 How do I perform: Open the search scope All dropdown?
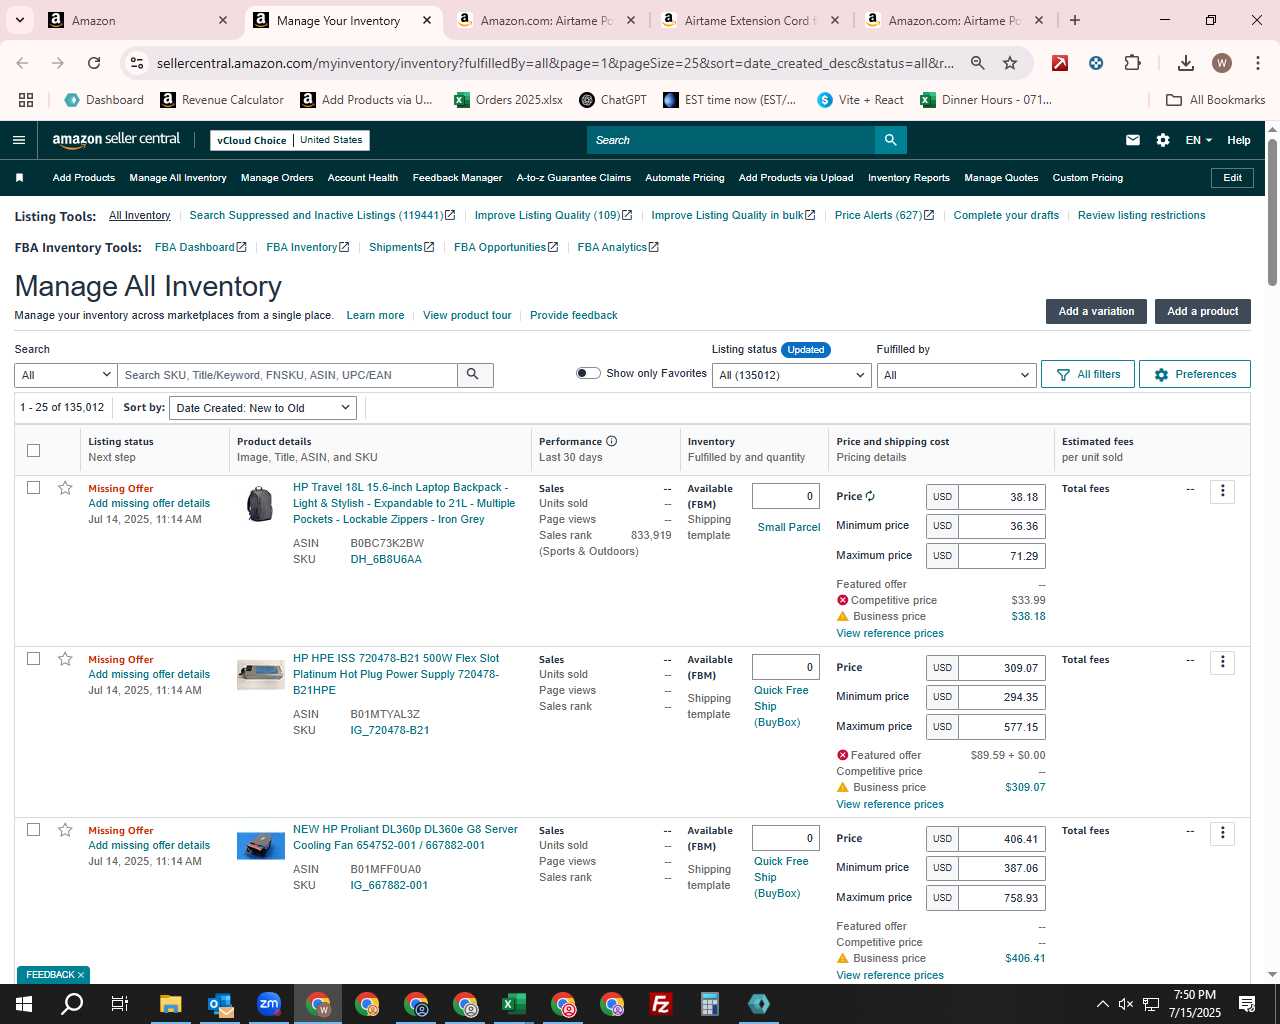(x=66, y=375)
